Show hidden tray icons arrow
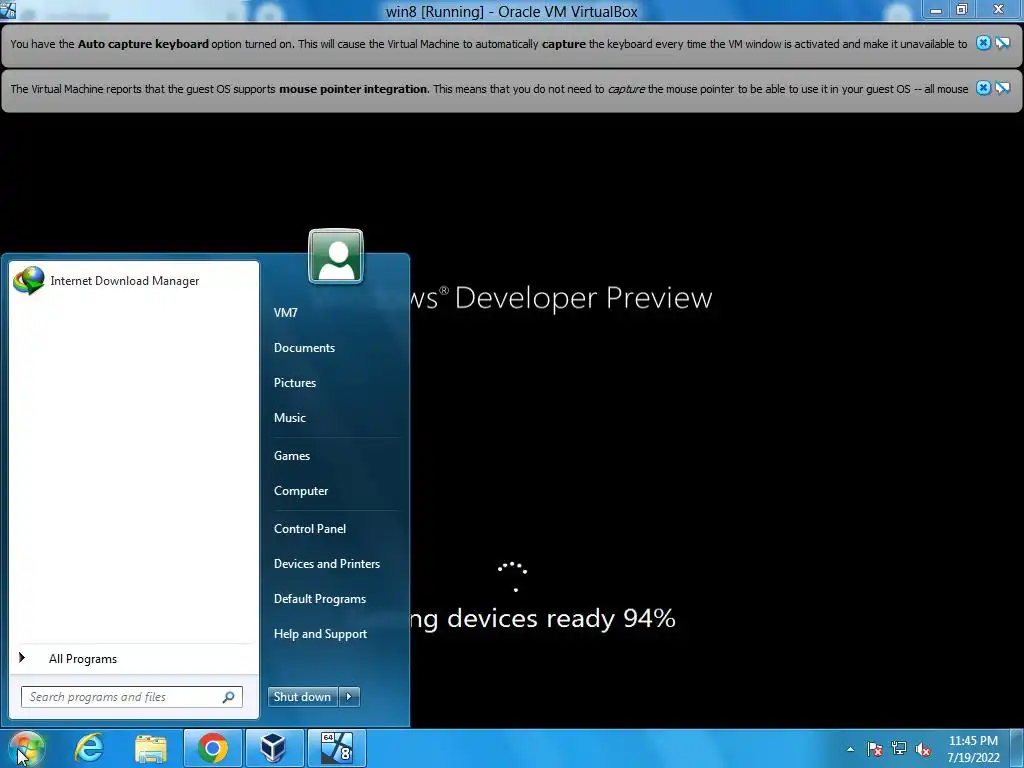Screen dimensions: 1024x768 850,749
